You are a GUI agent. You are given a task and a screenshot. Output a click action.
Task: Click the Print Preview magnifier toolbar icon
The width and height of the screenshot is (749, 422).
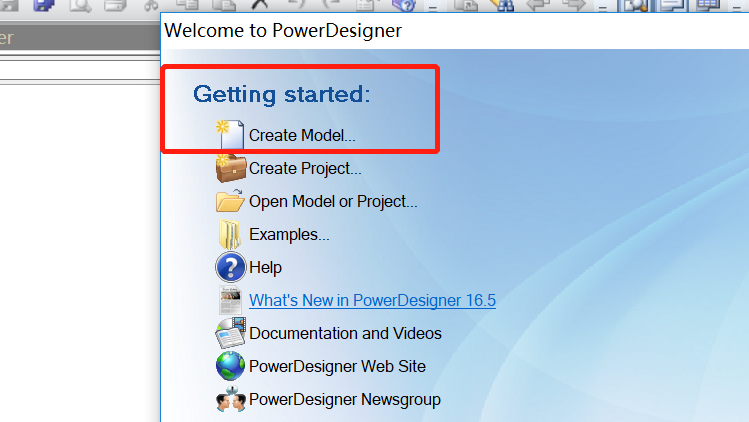(x=80, y=5)
